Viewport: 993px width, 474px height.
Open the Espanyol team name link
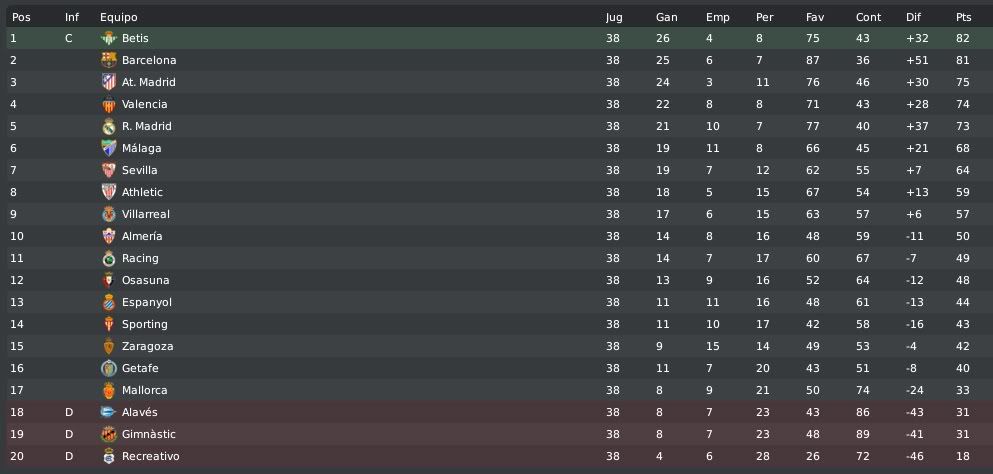pyautogui.click(x=147, y=302)
